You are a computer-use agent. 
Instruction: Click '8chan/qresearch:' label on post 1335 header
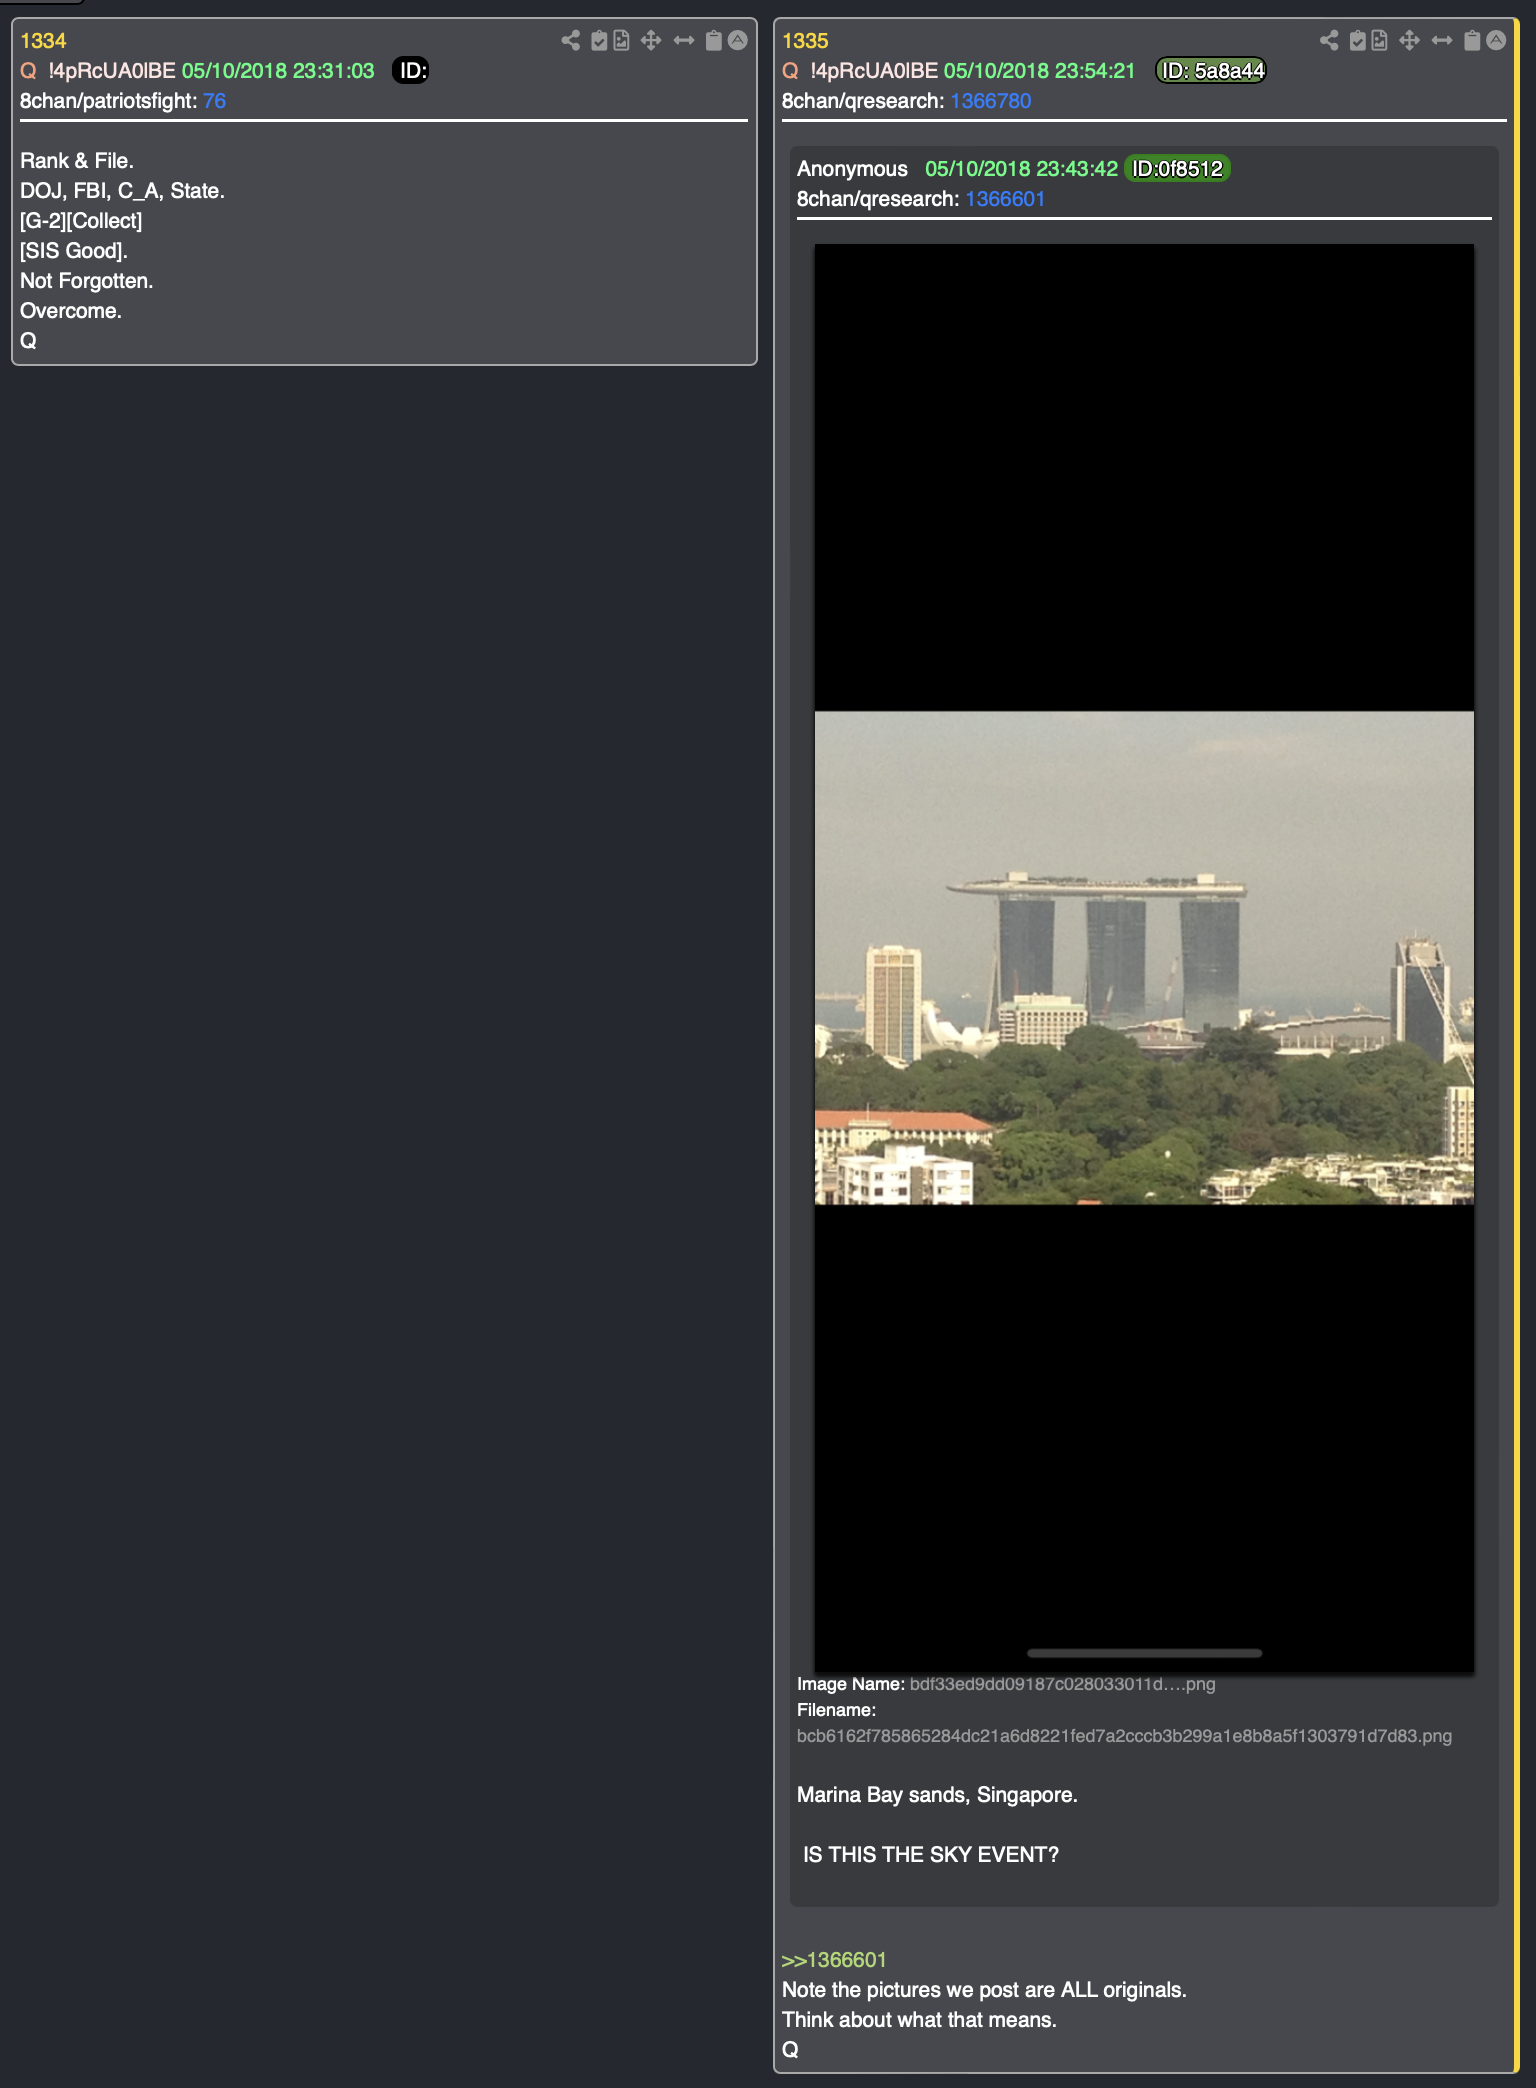863,101
